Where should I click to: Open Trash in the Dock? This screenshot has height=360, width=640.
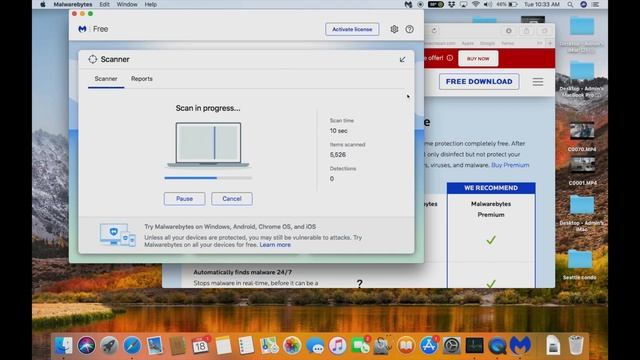(x=576, y=346)
